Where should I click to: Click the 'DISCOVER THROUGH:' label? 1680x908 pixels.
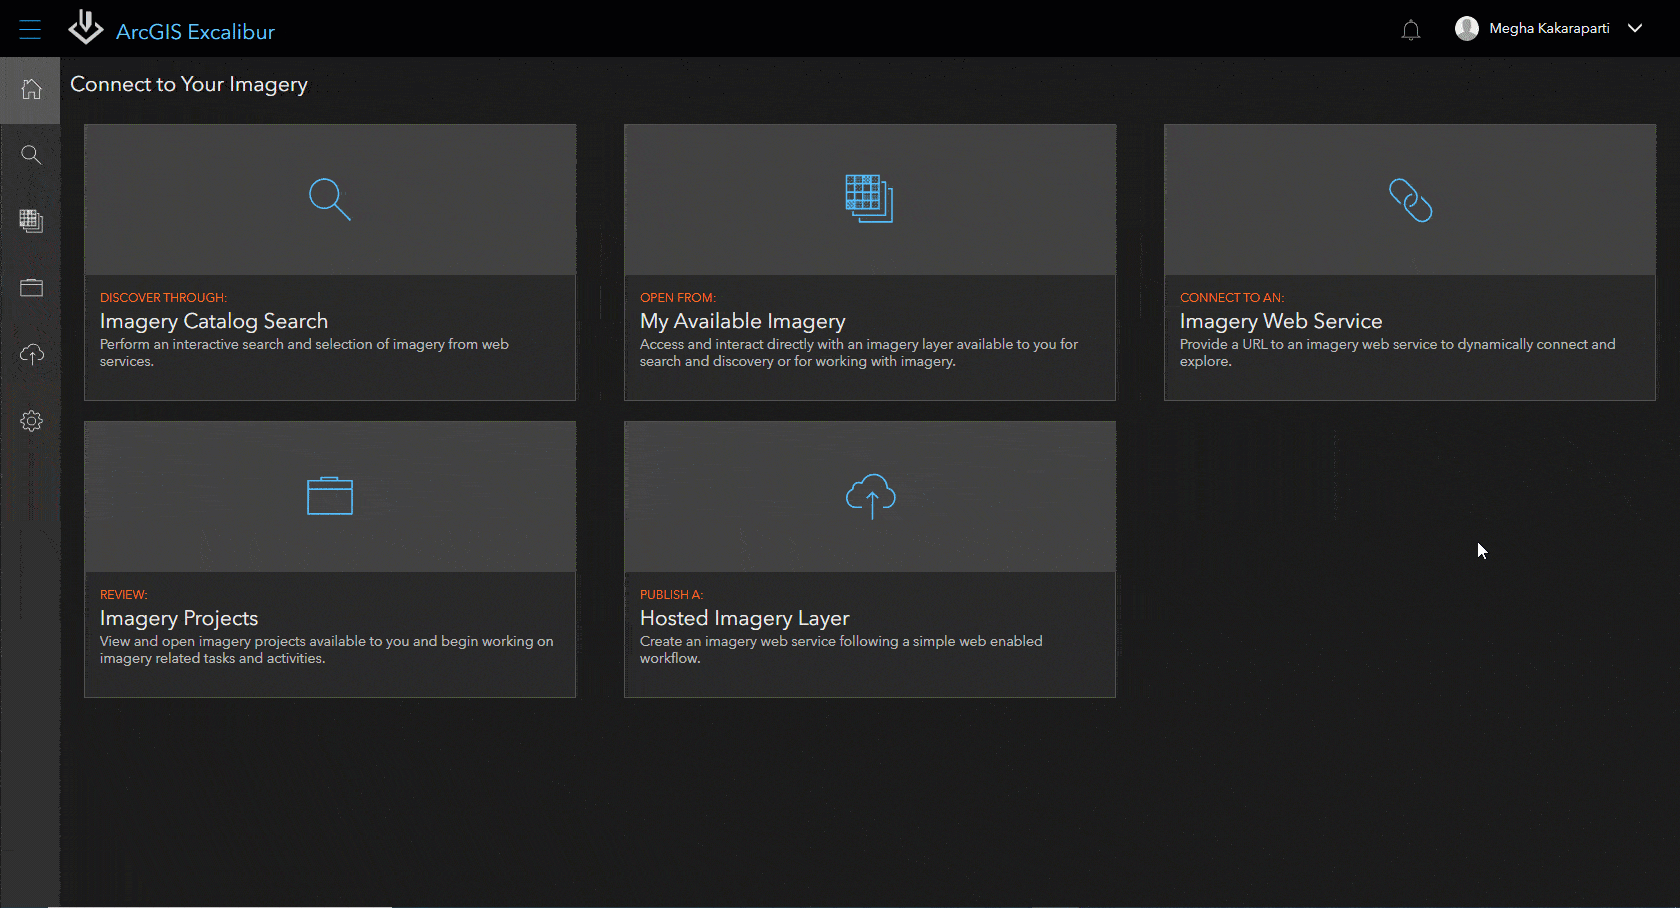[x=163, y=297]
